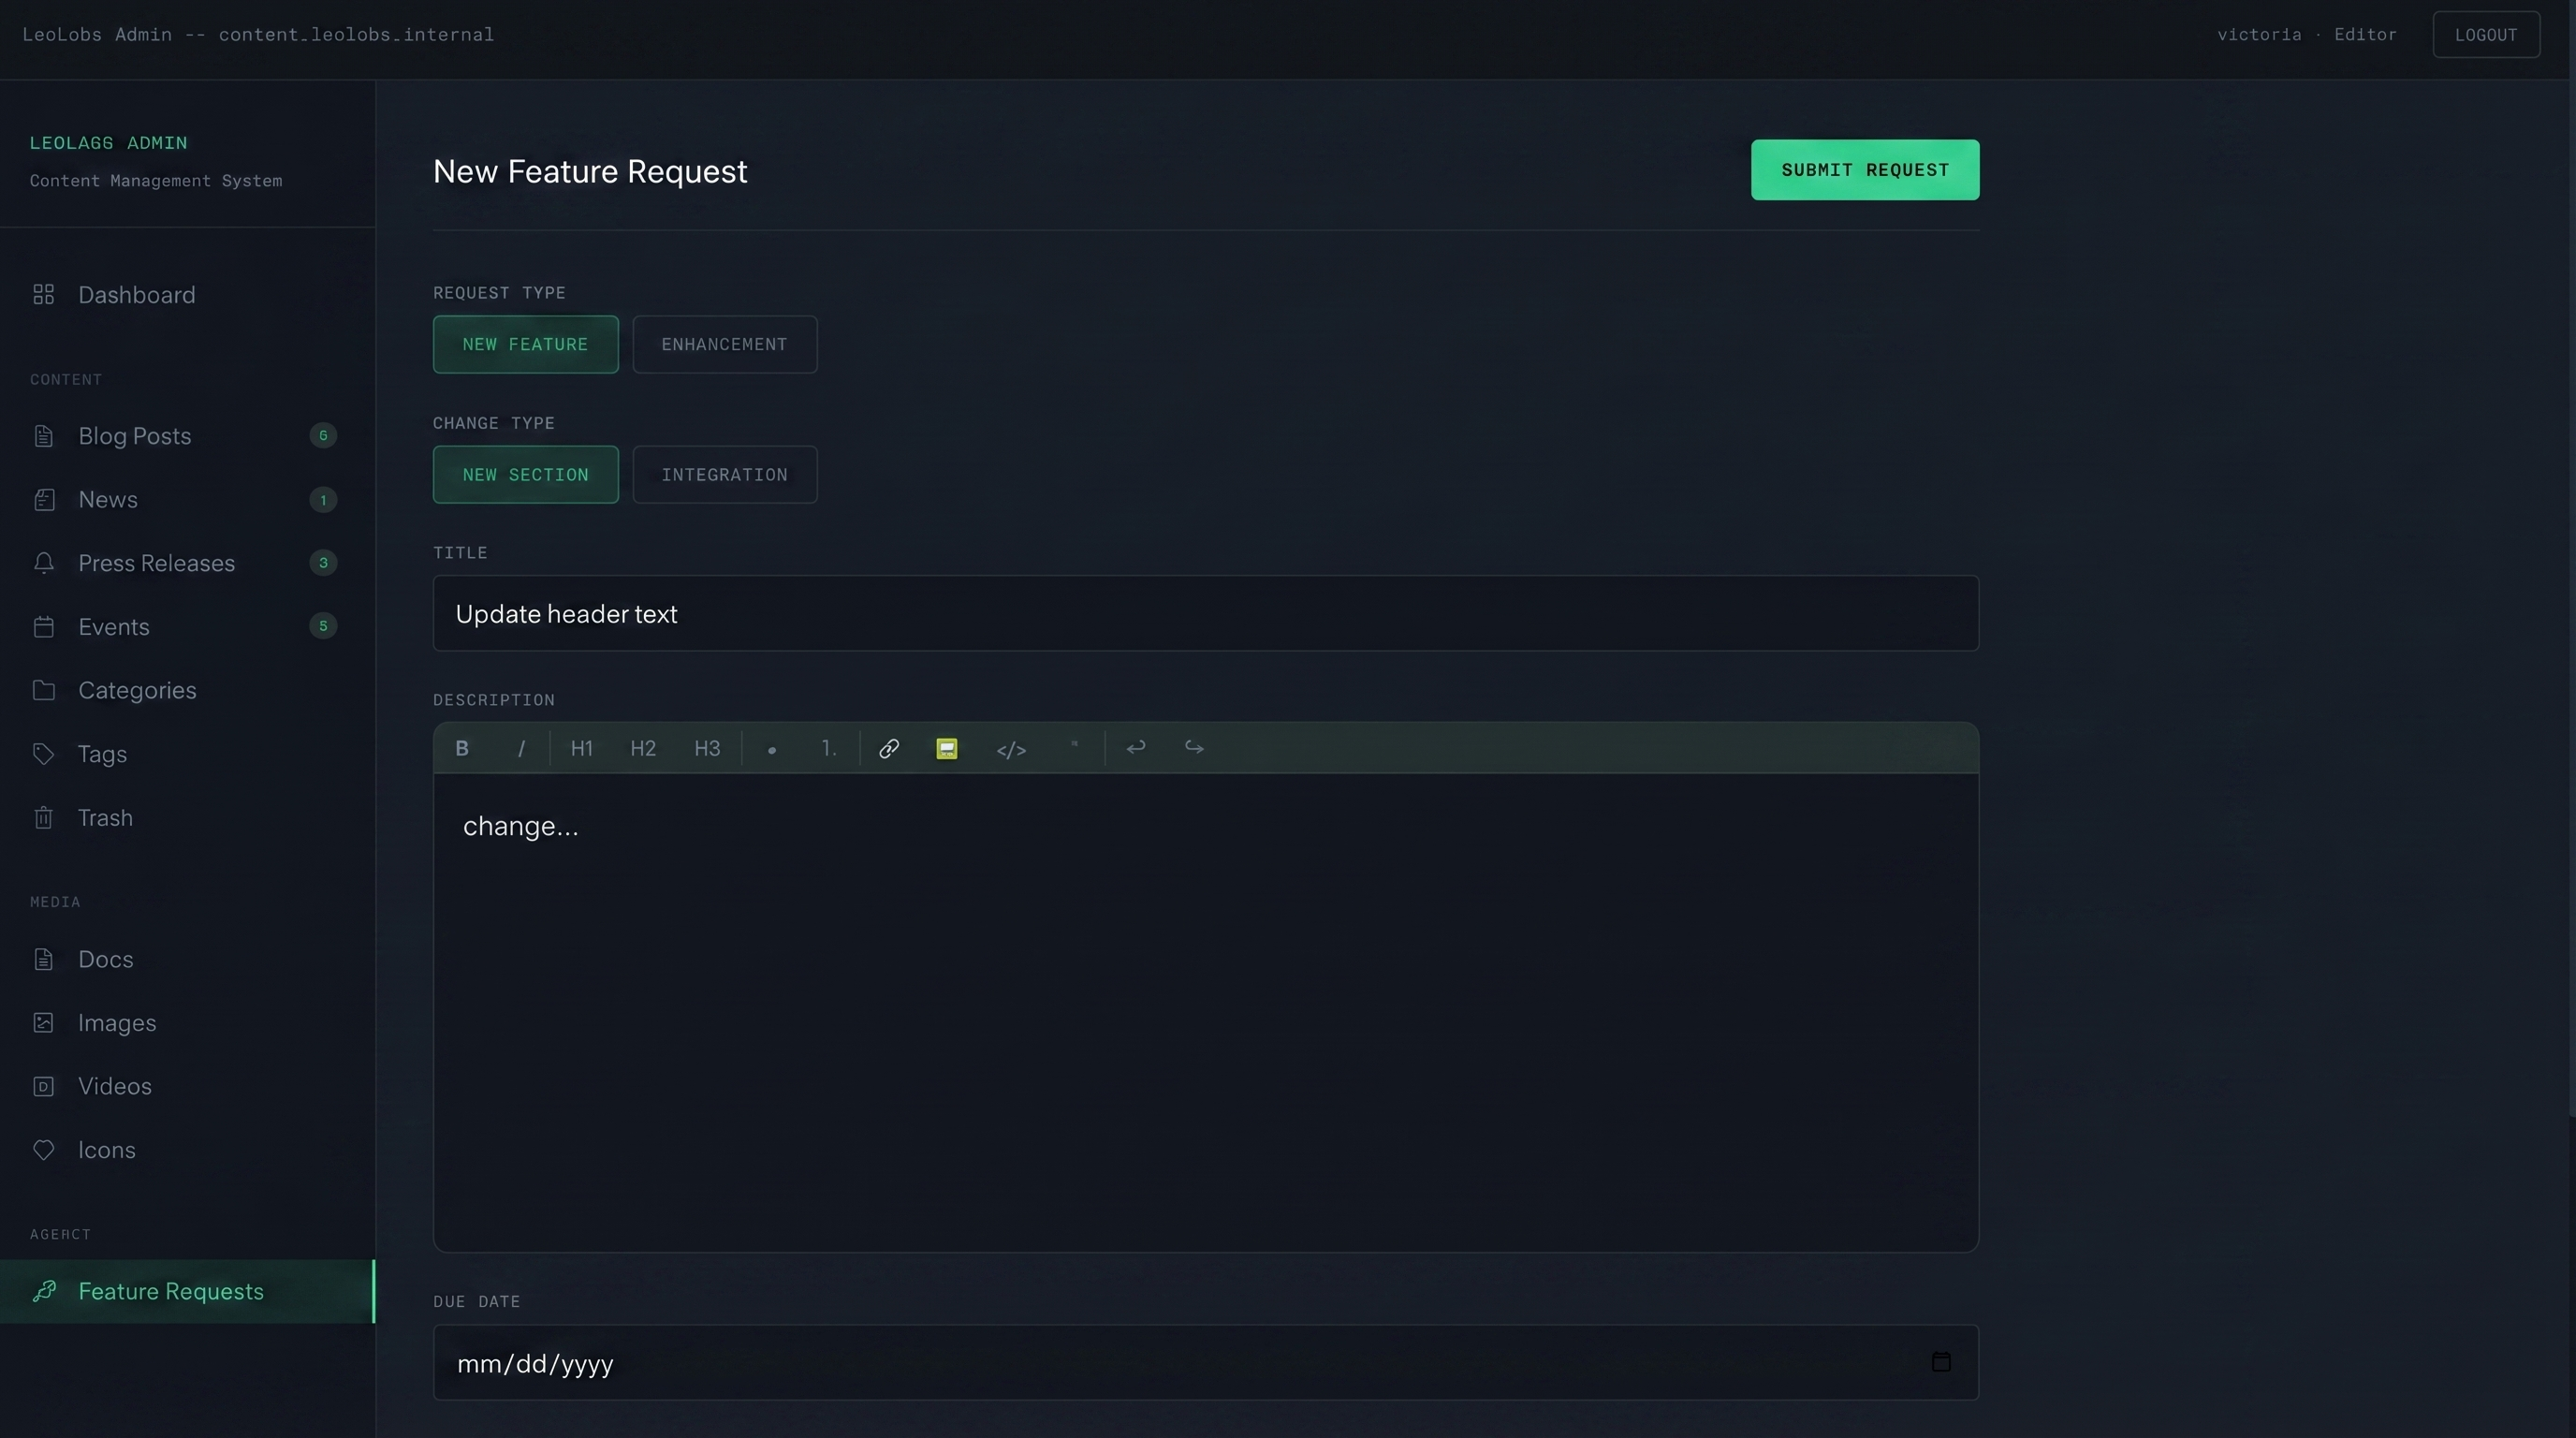Click the Tags label icon
Viewport: 2576px width, 1438px height.
(43, 754)
